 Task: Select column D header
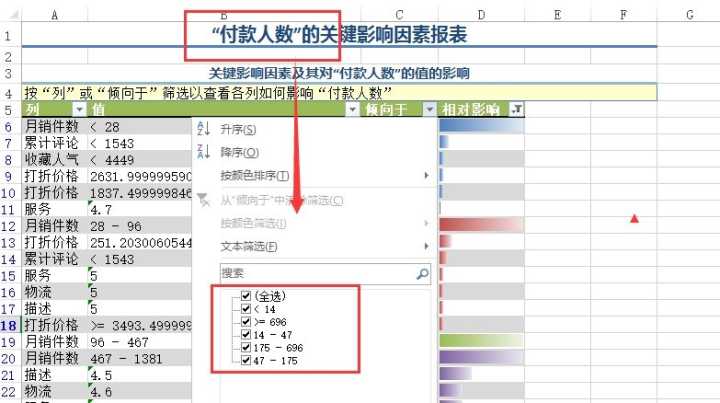coord(481,14)
